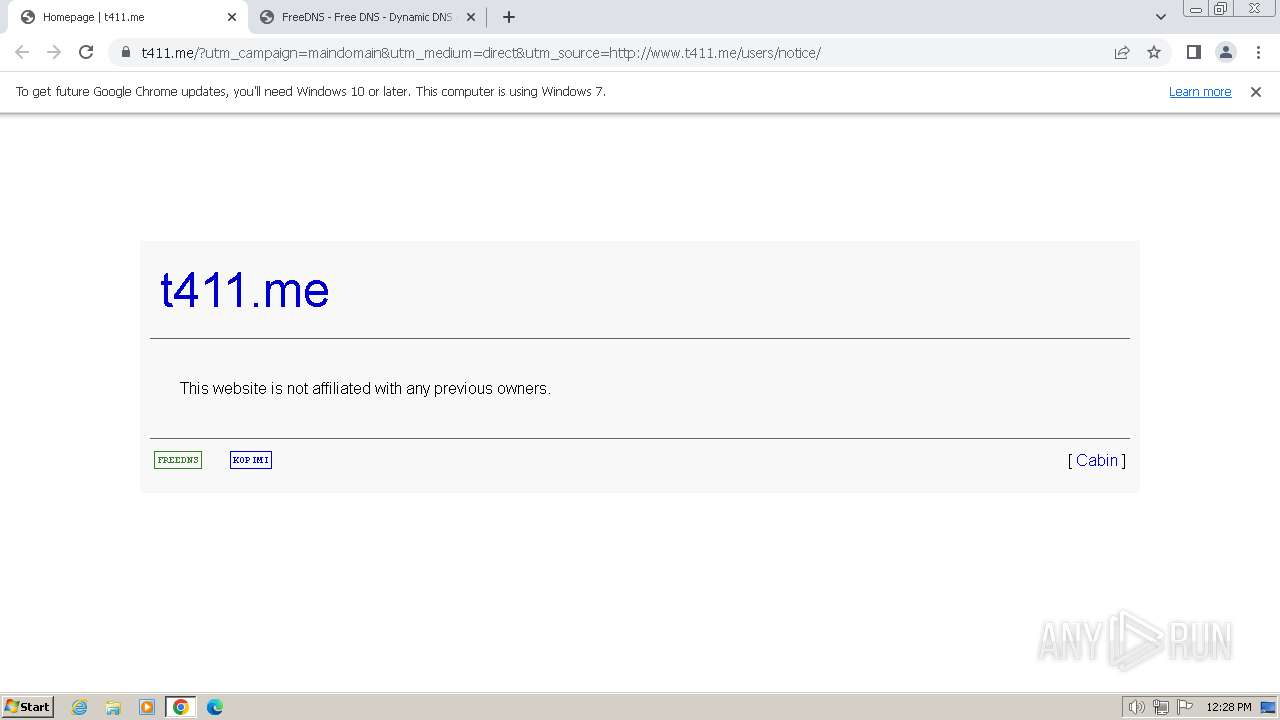Launch Microsoft Edge from taskbar
The image size is (1280, 720).
pos(215,707)
